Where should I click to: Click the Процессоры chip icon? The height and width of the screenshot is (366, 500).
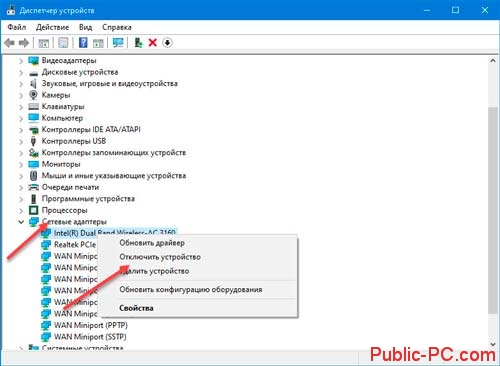(x=33, y=210)
